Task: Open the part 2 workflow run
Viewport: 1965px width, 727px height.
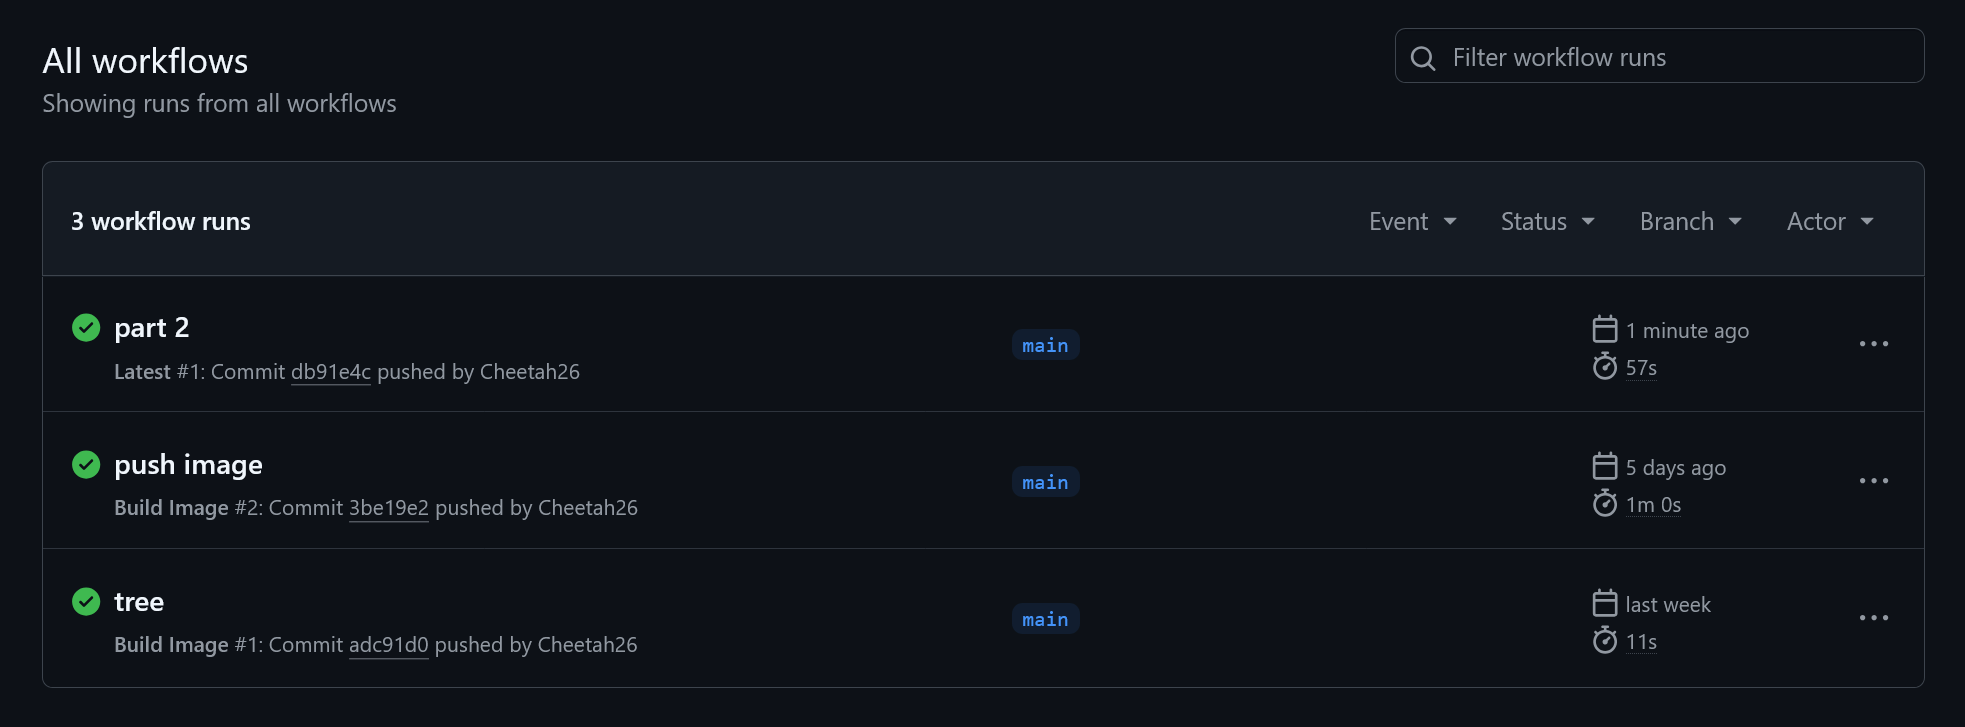Action: [x=151, y=327]
